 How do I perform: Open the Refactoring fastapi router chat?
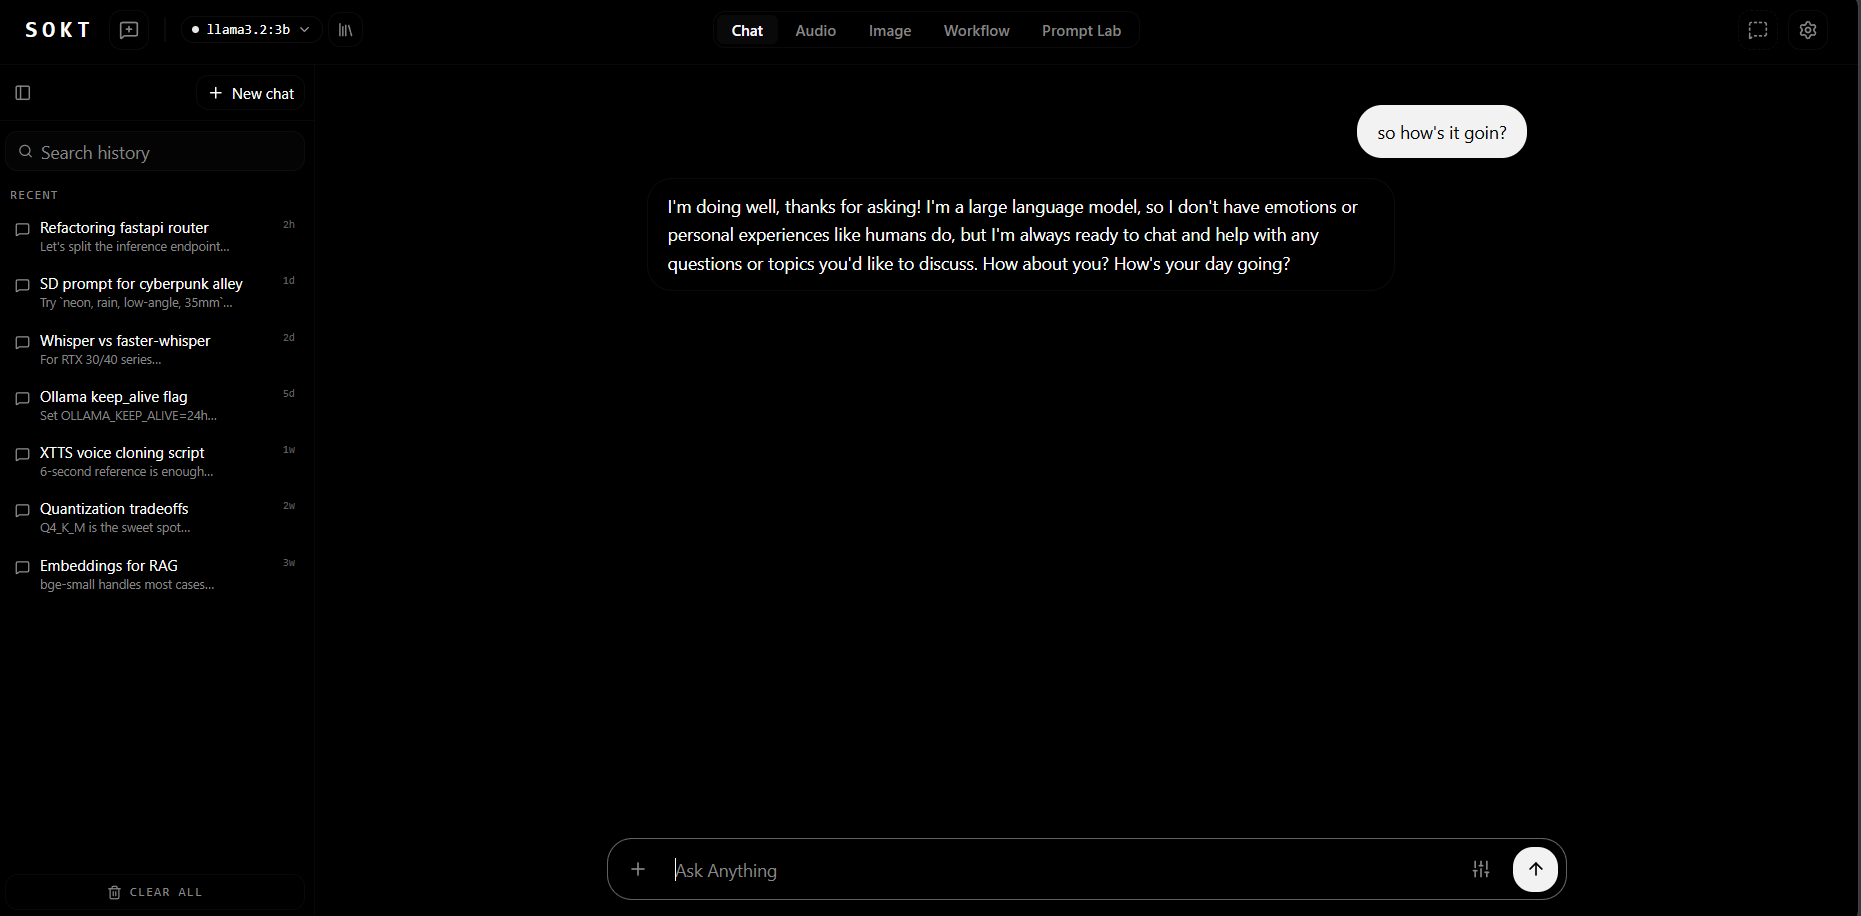pyautogui.click(x=155, y=237)
